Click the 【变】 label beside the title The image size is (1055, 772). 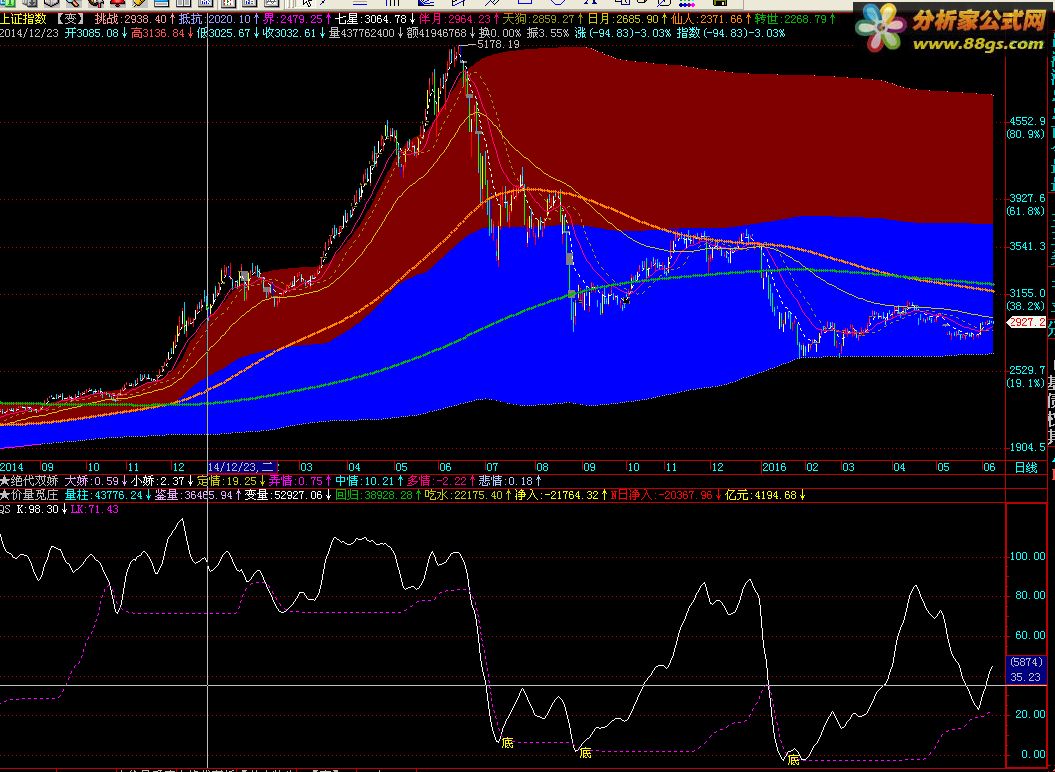coord(69,20)
